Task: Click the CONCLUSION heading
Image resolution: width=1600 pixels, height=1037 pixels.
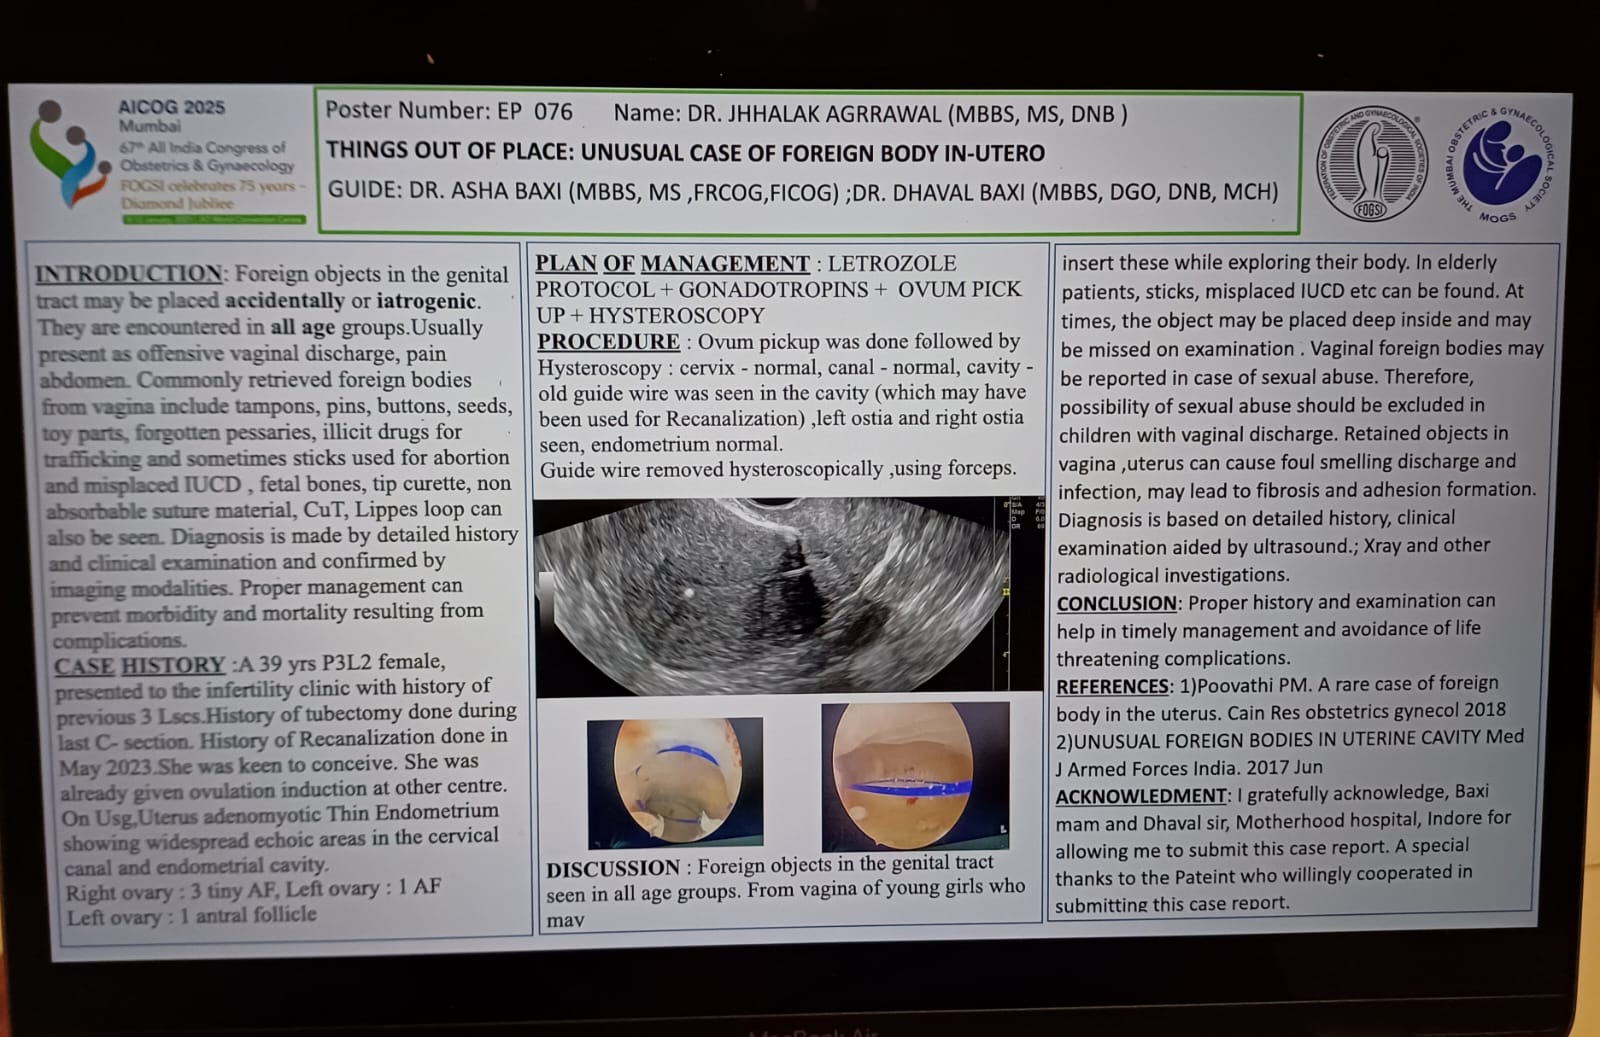Action: (x=1116, y=603)
